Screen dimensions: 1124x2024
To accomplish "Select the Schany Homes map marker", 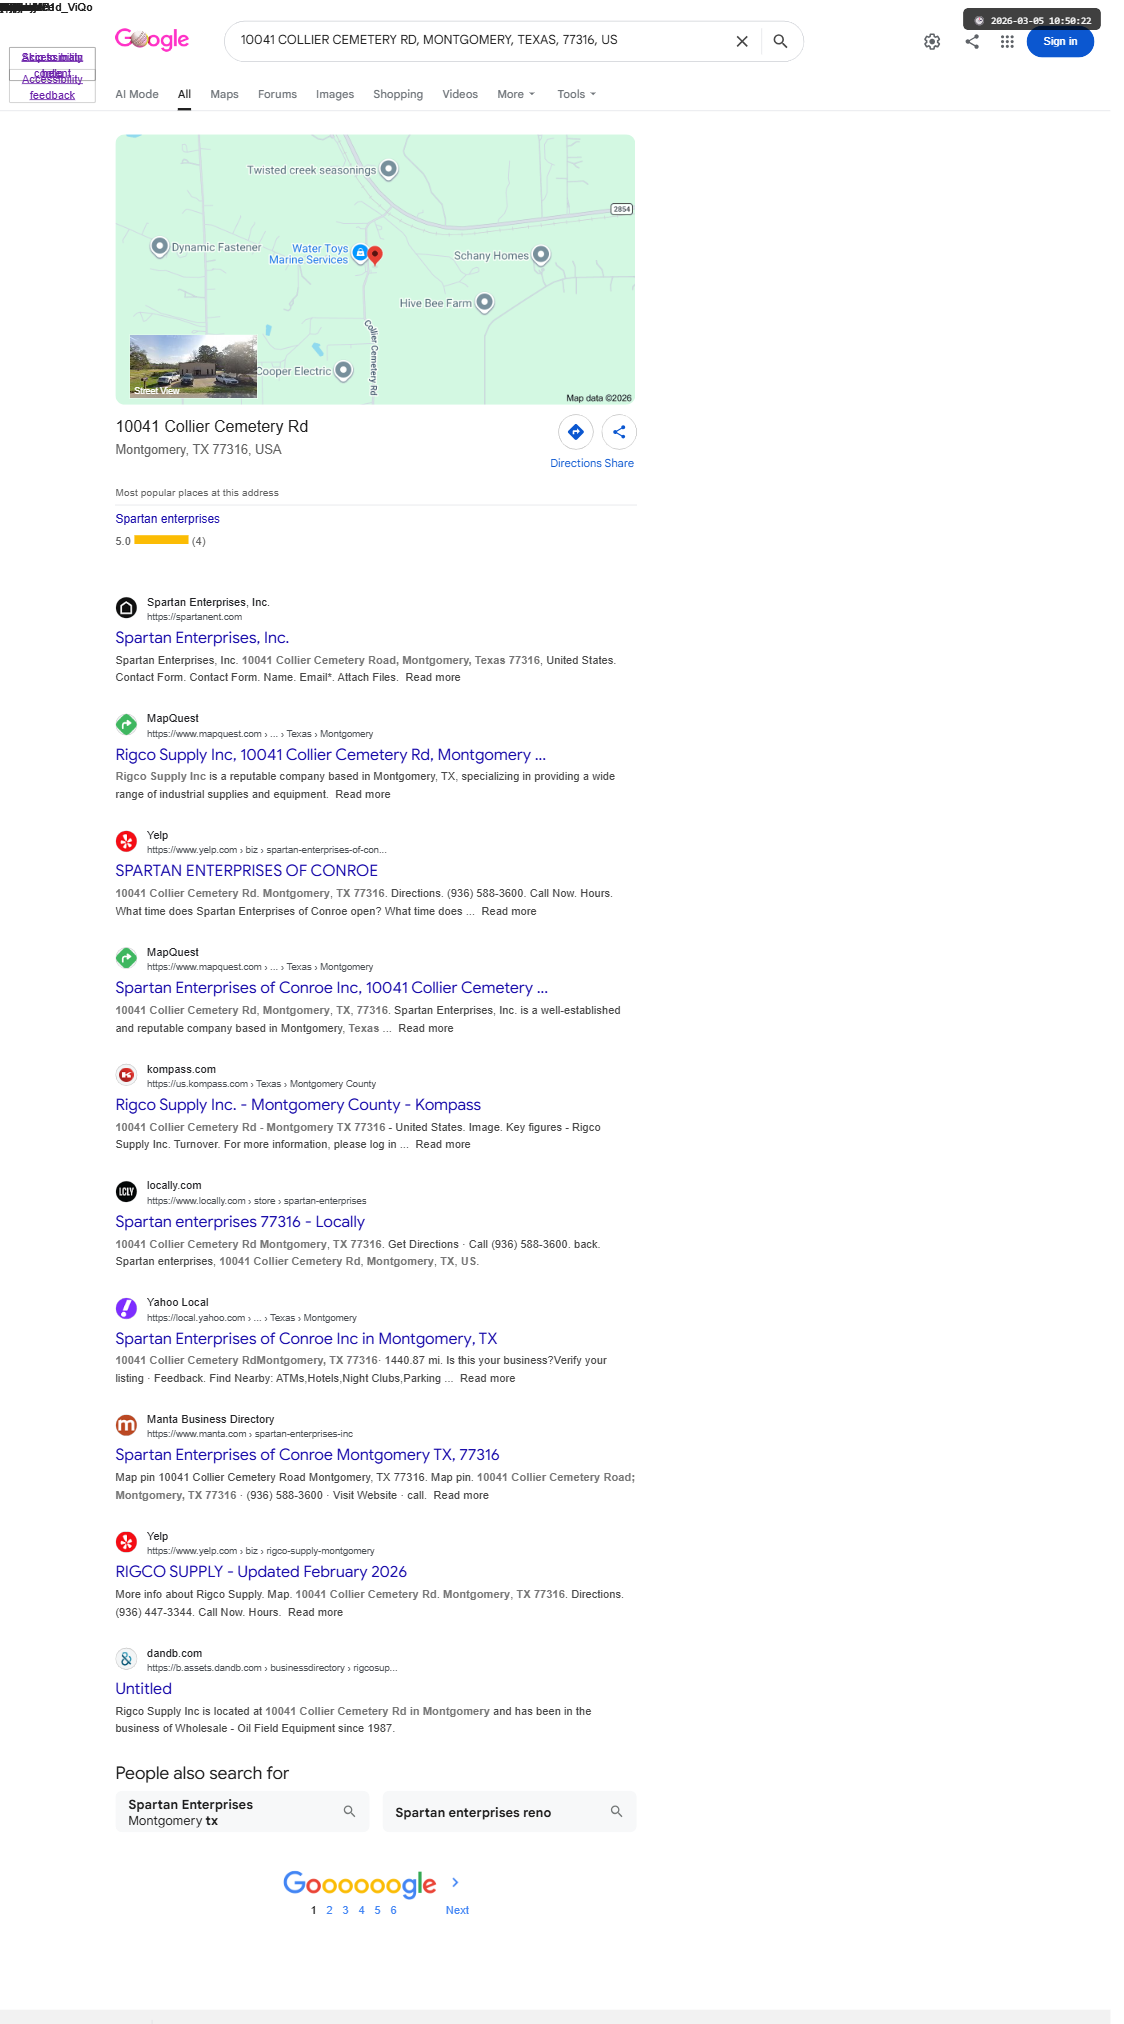I will click(541, 255).
